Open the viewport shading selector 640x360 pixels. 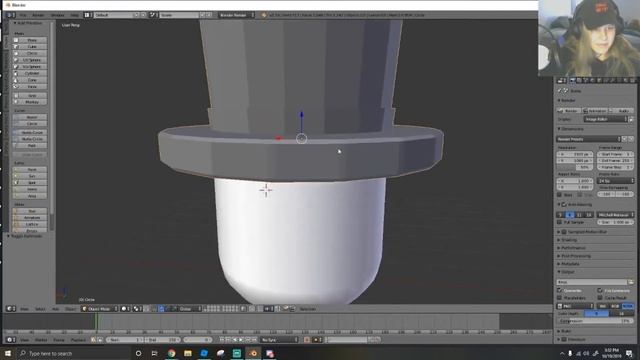pyautogui.click(x=126, y=309)
